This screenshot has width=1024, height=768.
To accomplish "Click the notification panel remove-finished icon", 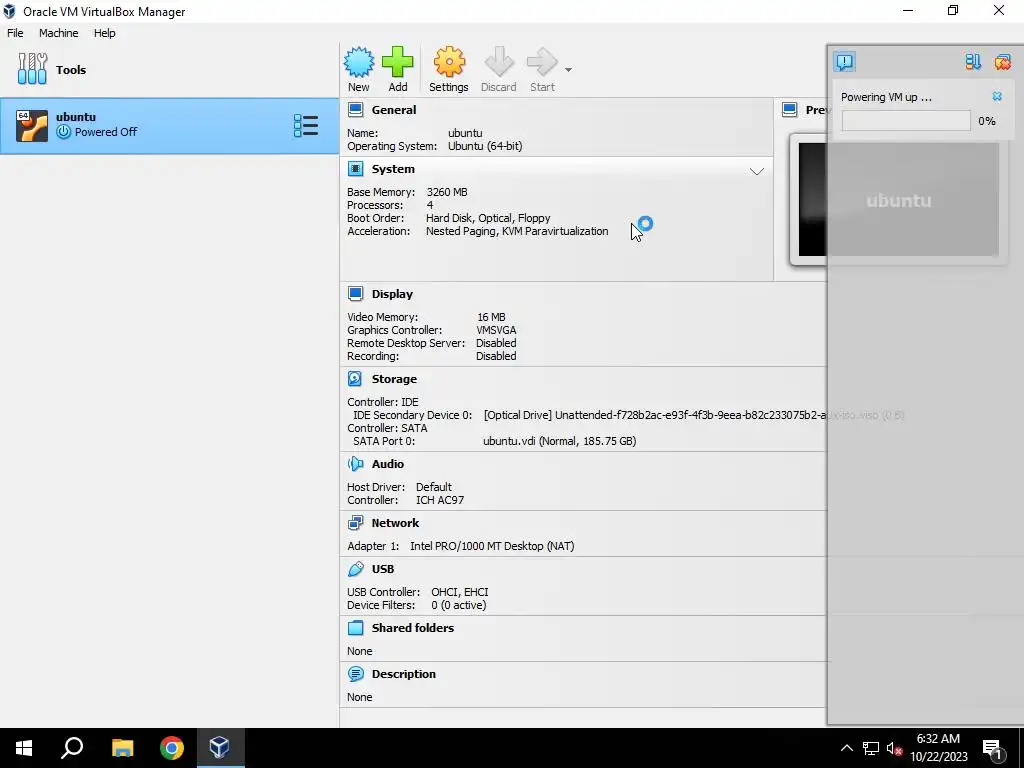I will coord(1002,62).
